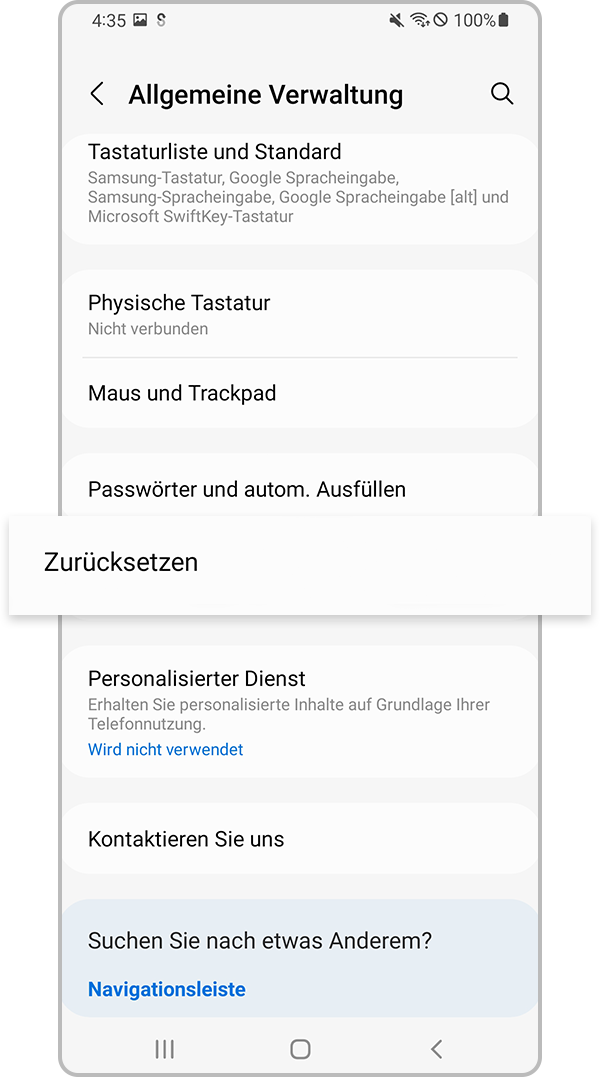Tap the Navigationsleiste link
This screenshot has height=1077, width=600.
click(x=166, y=989)
